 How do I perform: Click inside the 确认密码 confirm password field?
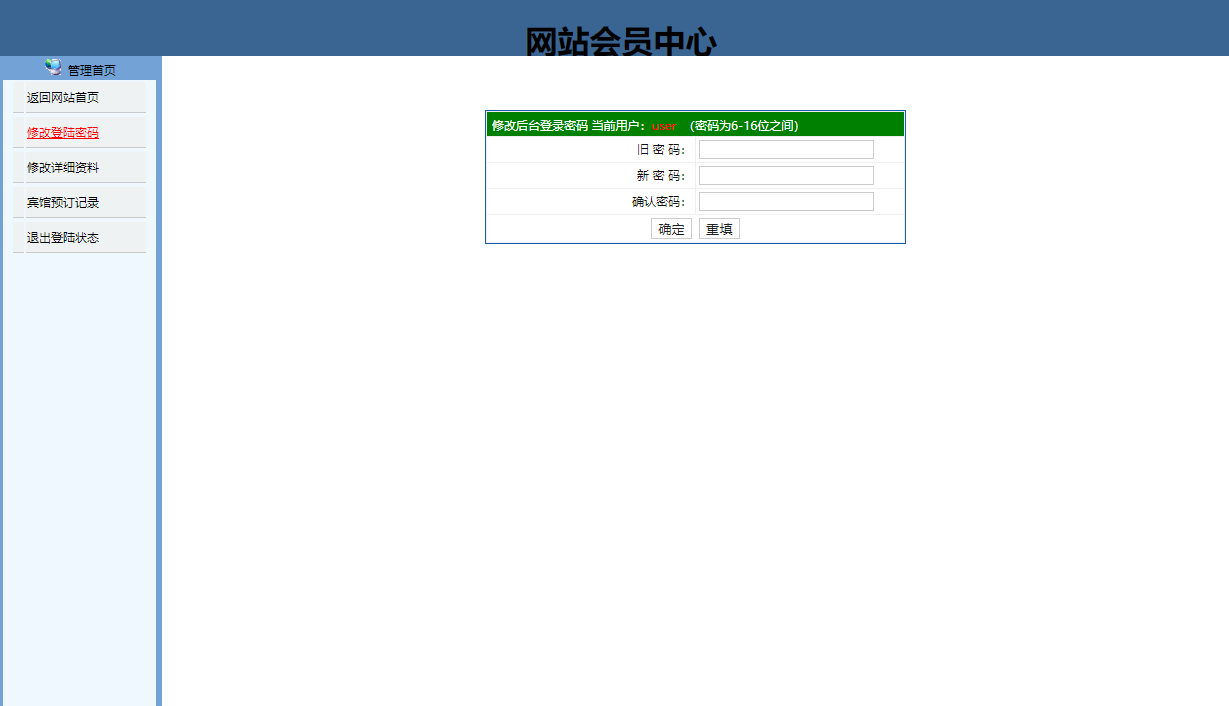785,200
